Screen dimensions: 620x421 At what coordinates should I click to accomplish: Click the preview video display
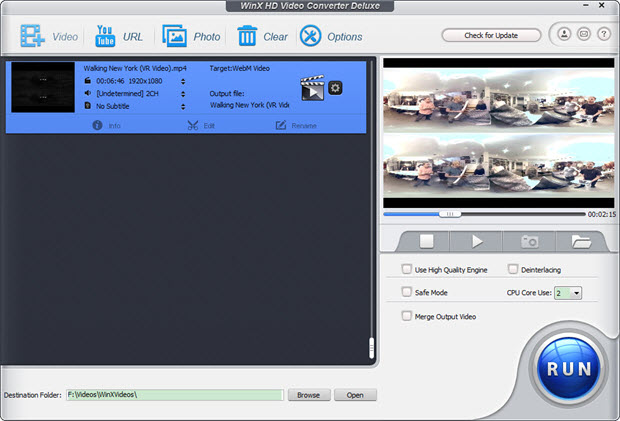pos(499,133)
